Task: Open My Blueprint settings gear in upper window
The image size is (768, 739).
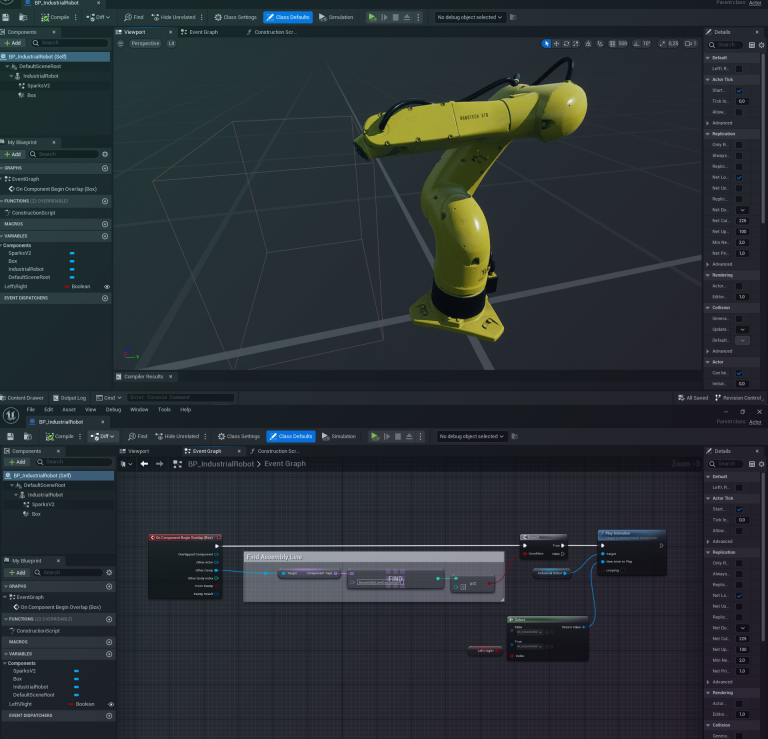Action: click(105, 154)
